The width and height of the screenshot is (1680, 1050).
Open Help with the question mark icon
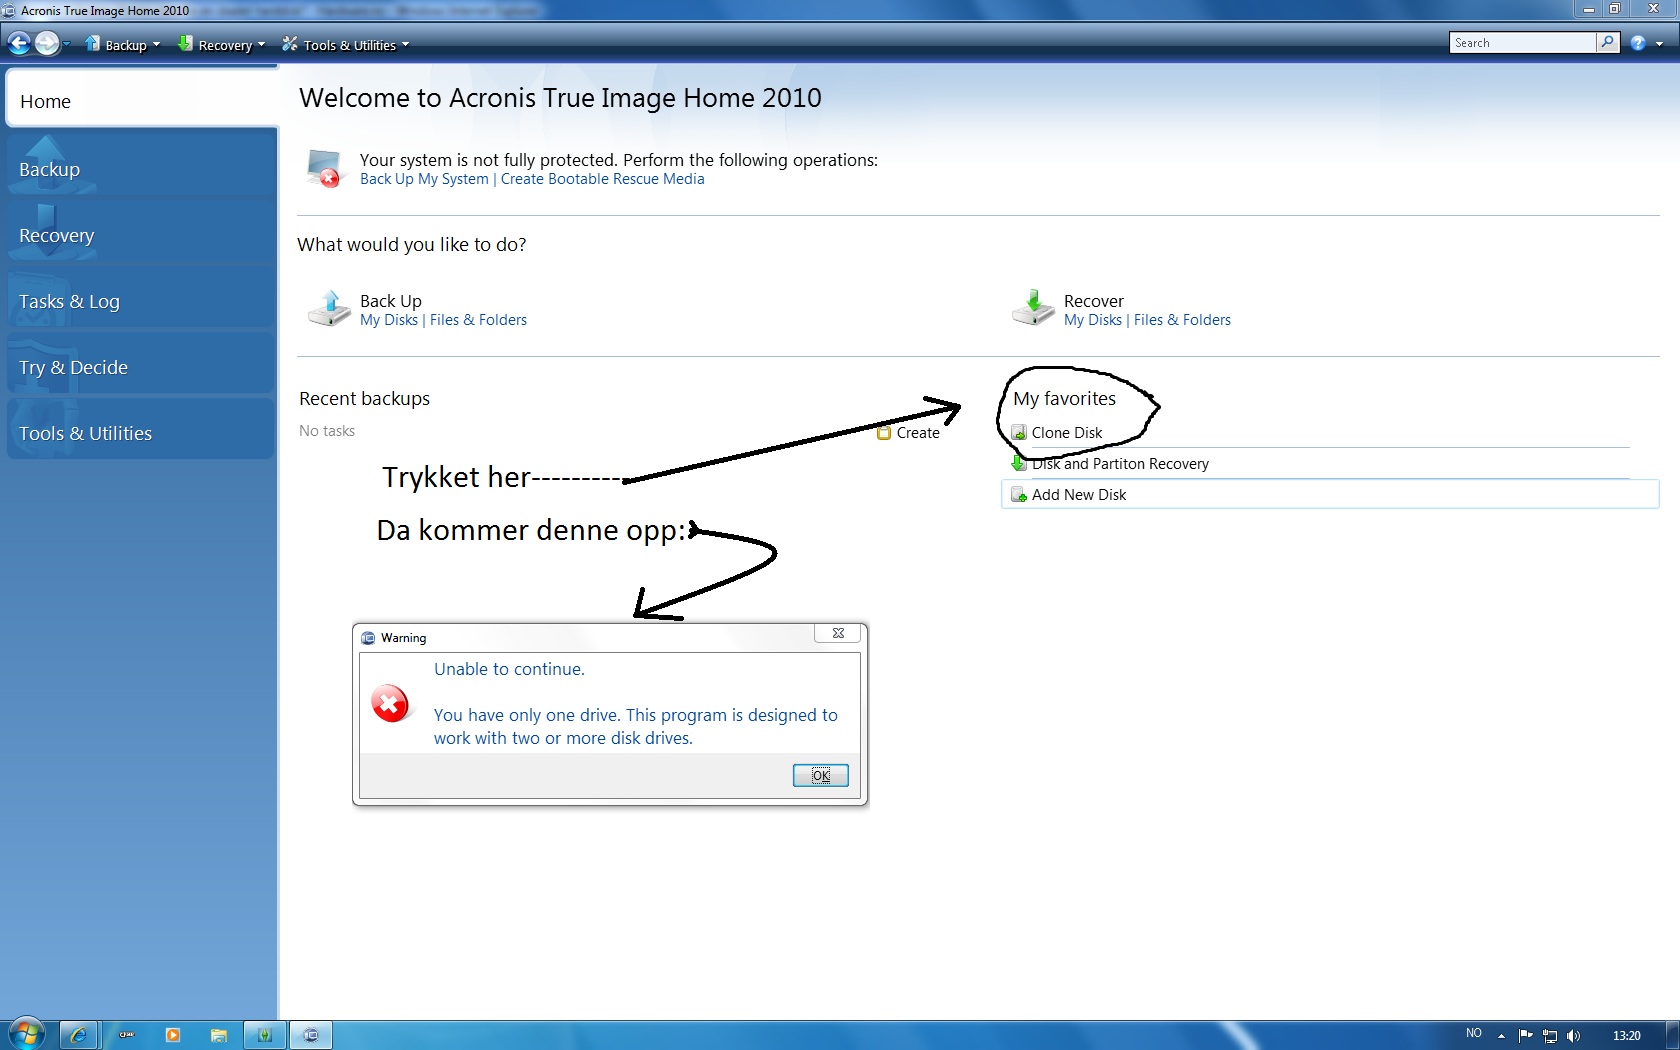point(1638,43)
